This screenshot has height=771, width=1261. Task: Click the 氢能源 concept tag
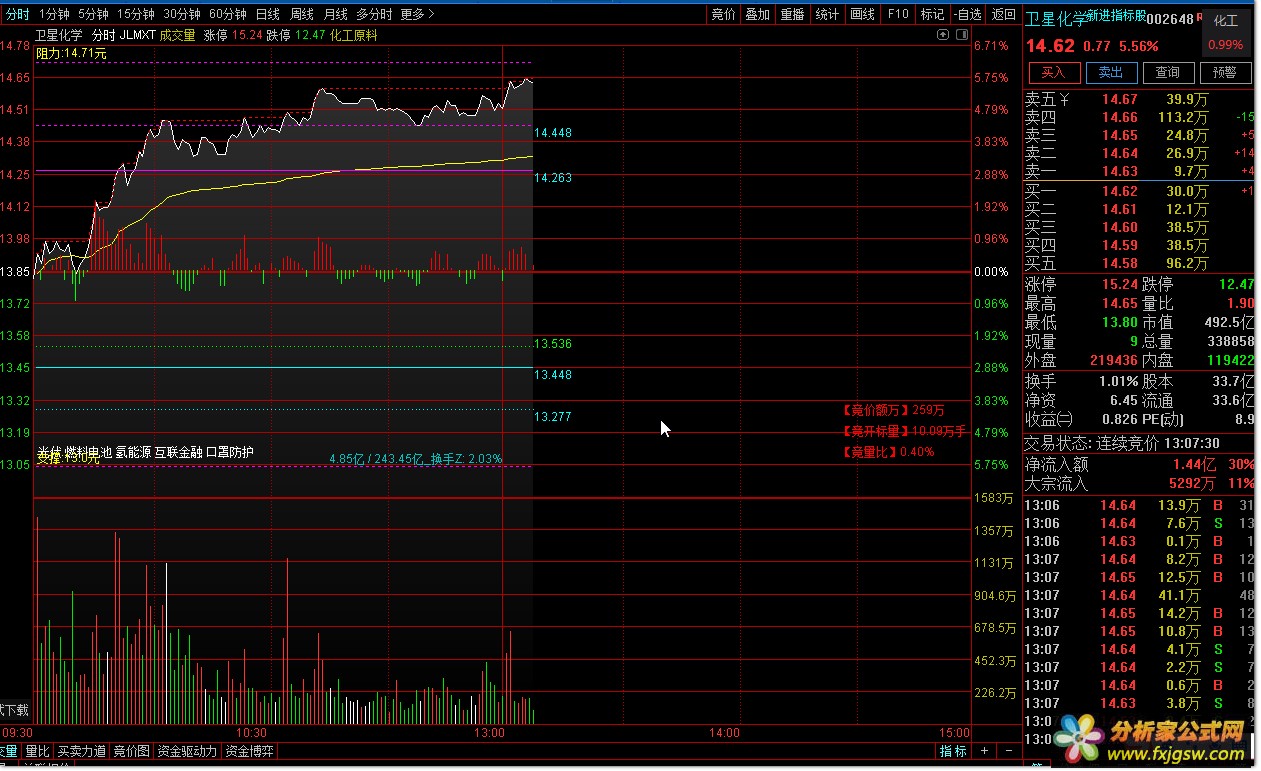point(133,453)
